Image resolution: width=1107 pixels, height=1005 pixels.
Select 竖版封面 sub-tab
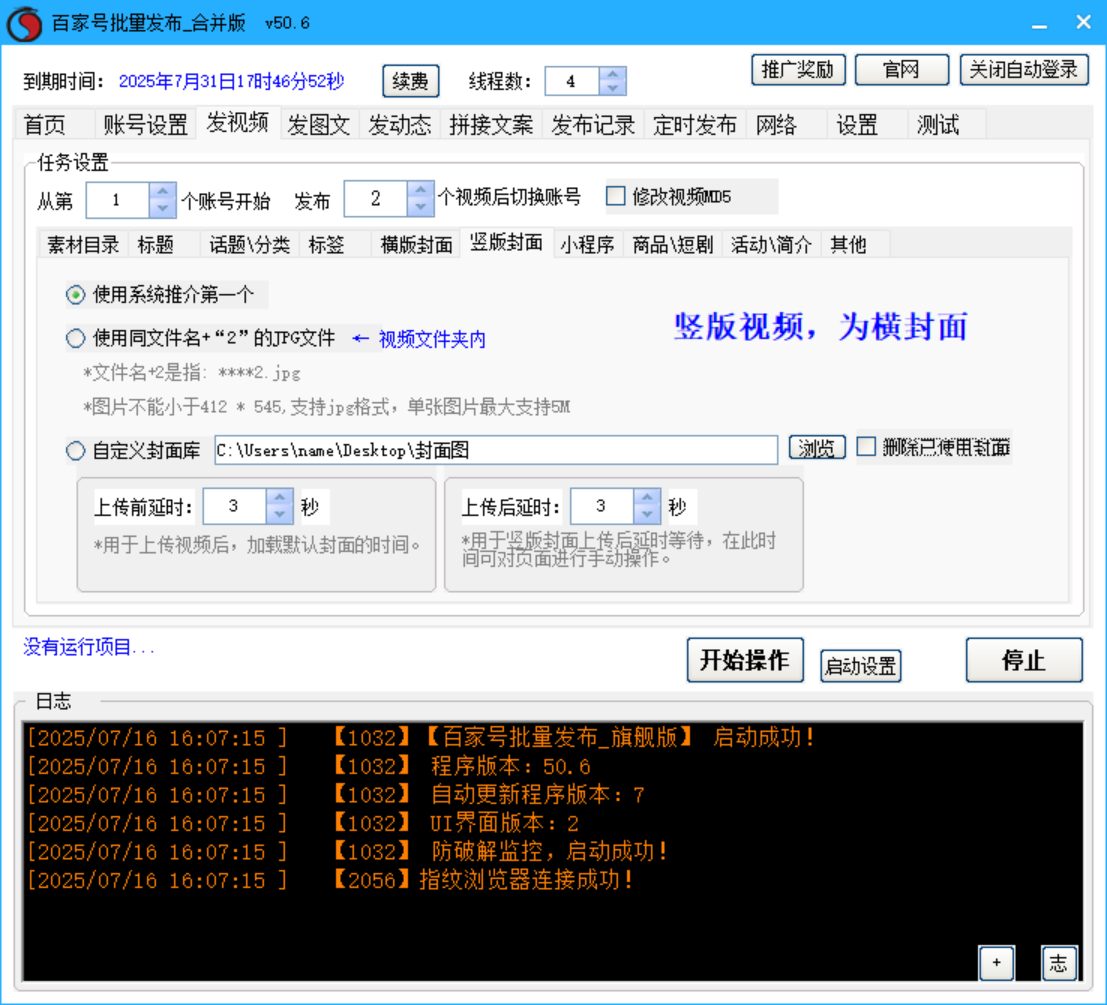[x=506, y=242]
